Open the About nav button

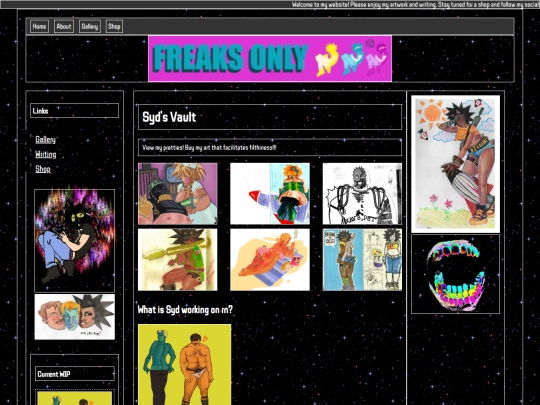point(64,27)
